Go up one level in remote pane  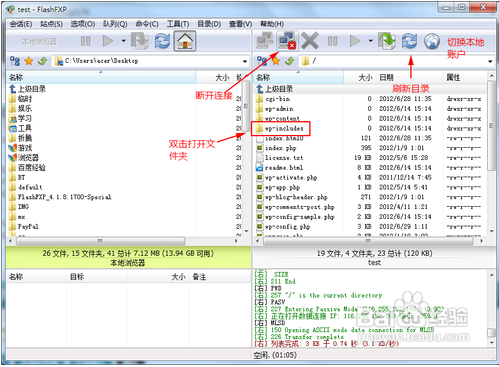tap(290, 61)
